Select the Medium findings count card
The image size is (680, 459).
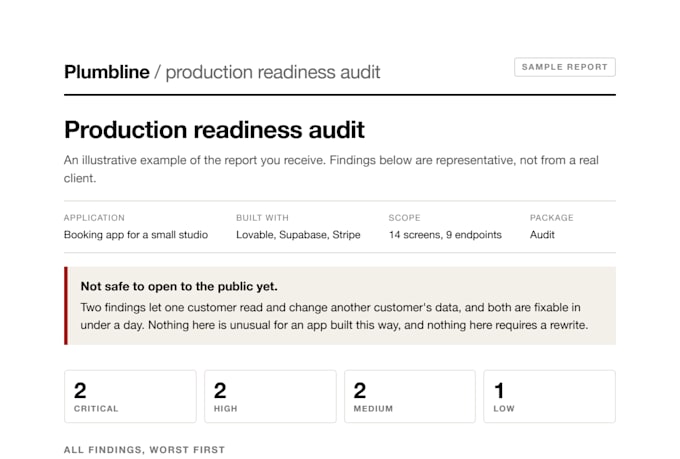(410, 397)
